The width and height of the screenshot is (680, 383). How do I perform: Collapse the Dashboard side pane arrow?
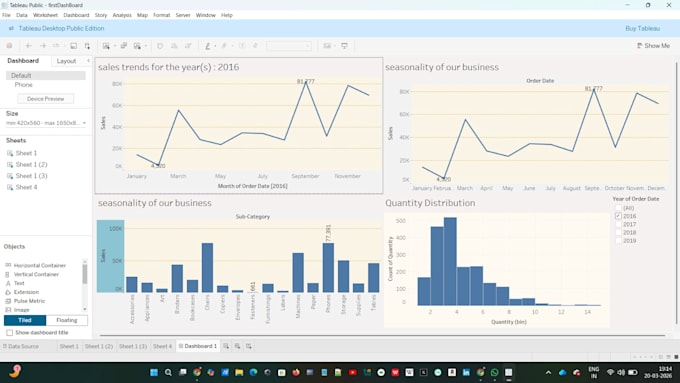[88, 61]
